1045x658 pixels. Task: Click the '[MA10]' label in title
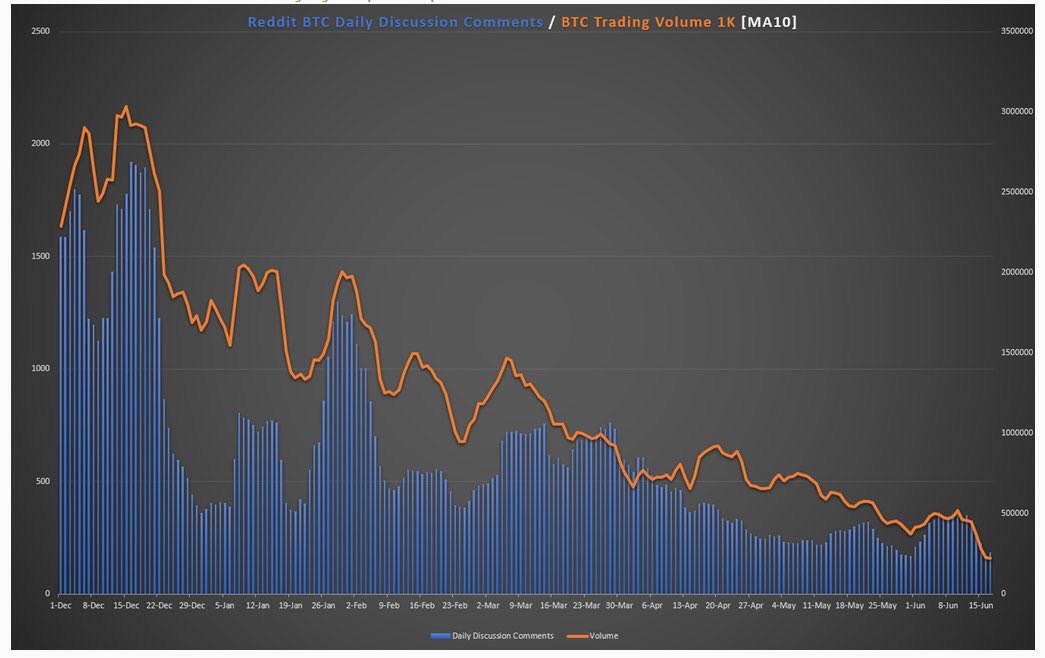pyautogui.click(x=768, y=22)
